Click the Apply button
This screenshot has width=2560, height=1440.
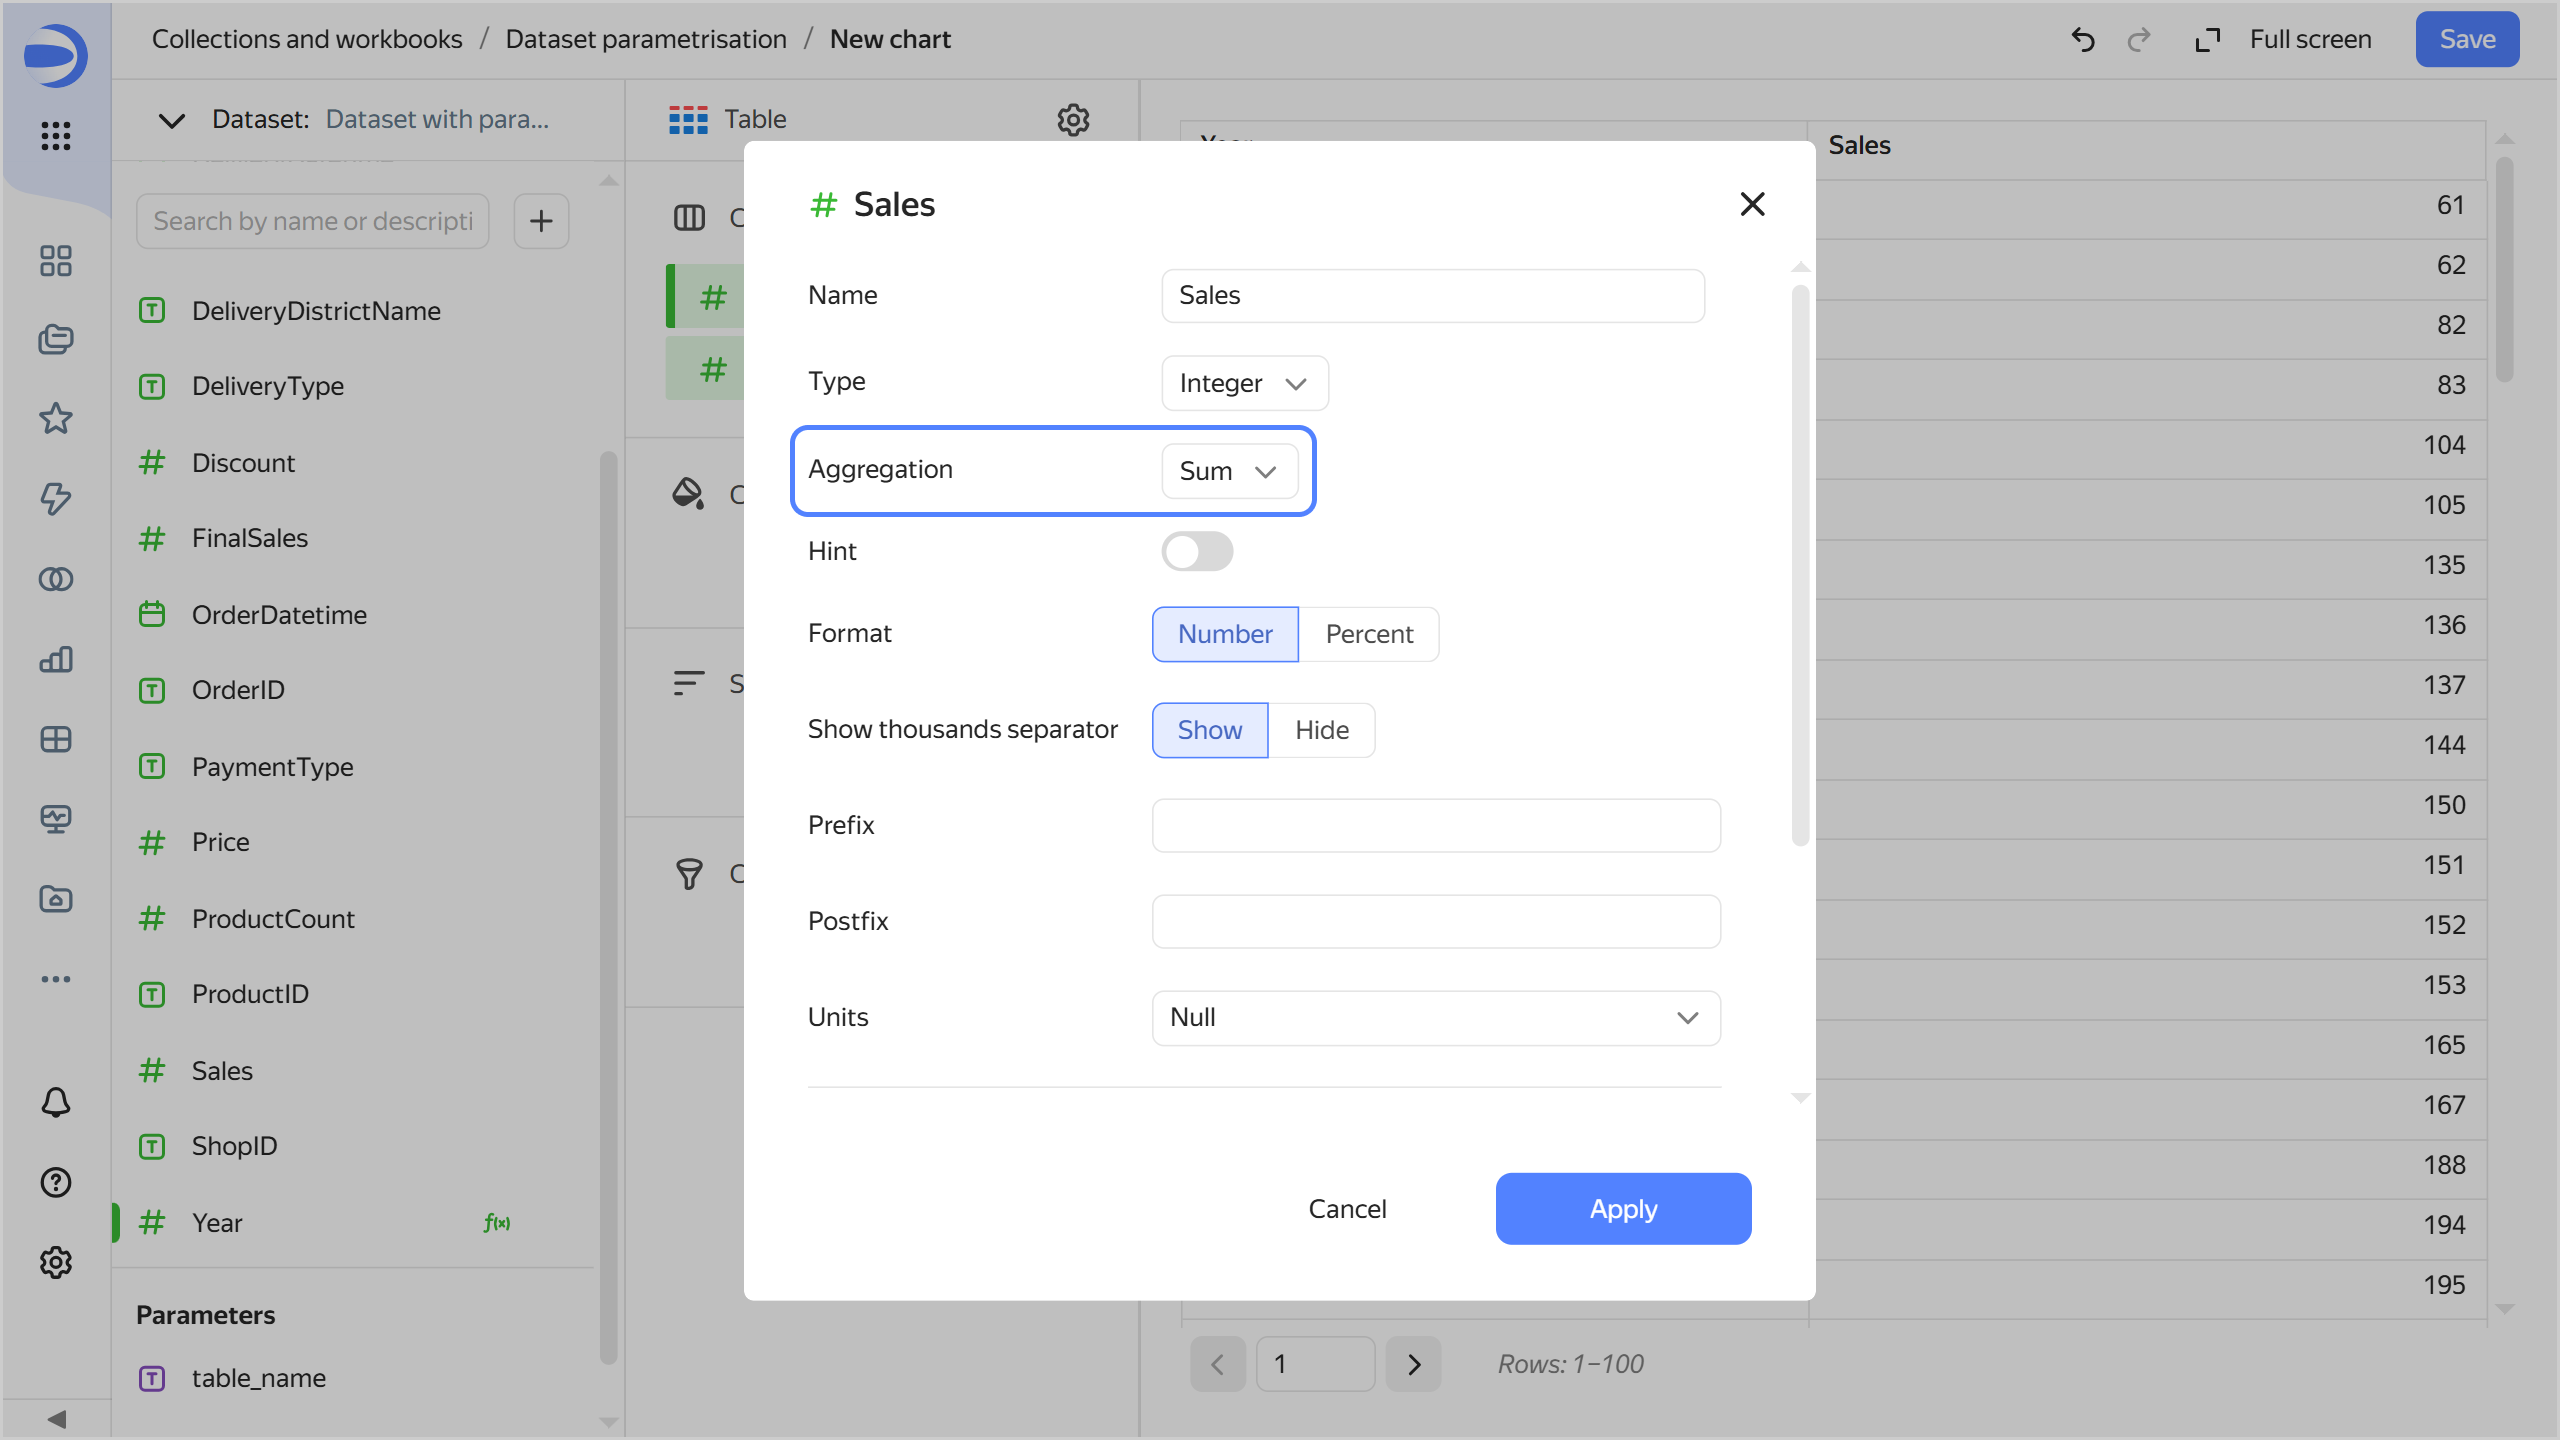click(1623, 1209)
